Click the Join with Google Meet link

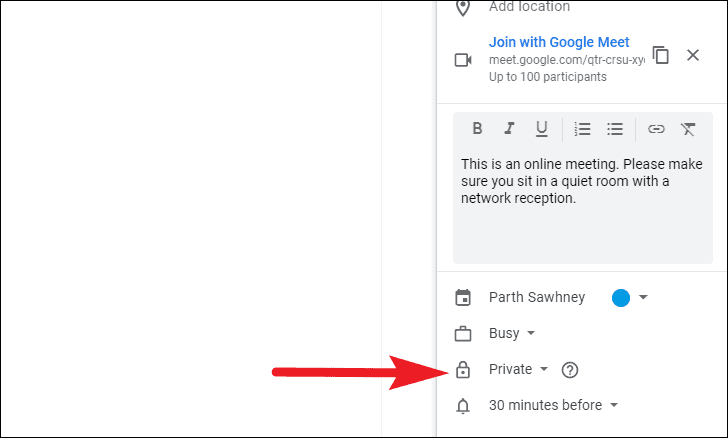pos(559,42)
